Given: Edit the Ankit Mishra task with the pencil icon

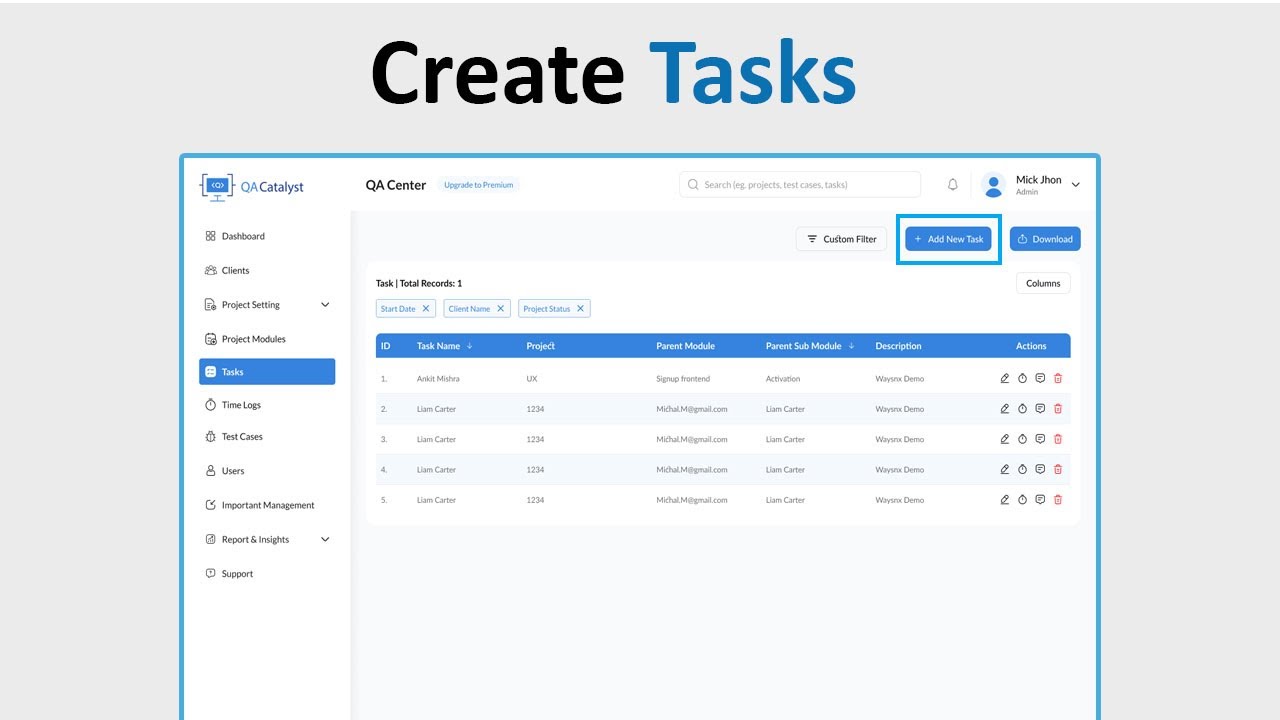Looking at the screenshot, I should 1005,379.
